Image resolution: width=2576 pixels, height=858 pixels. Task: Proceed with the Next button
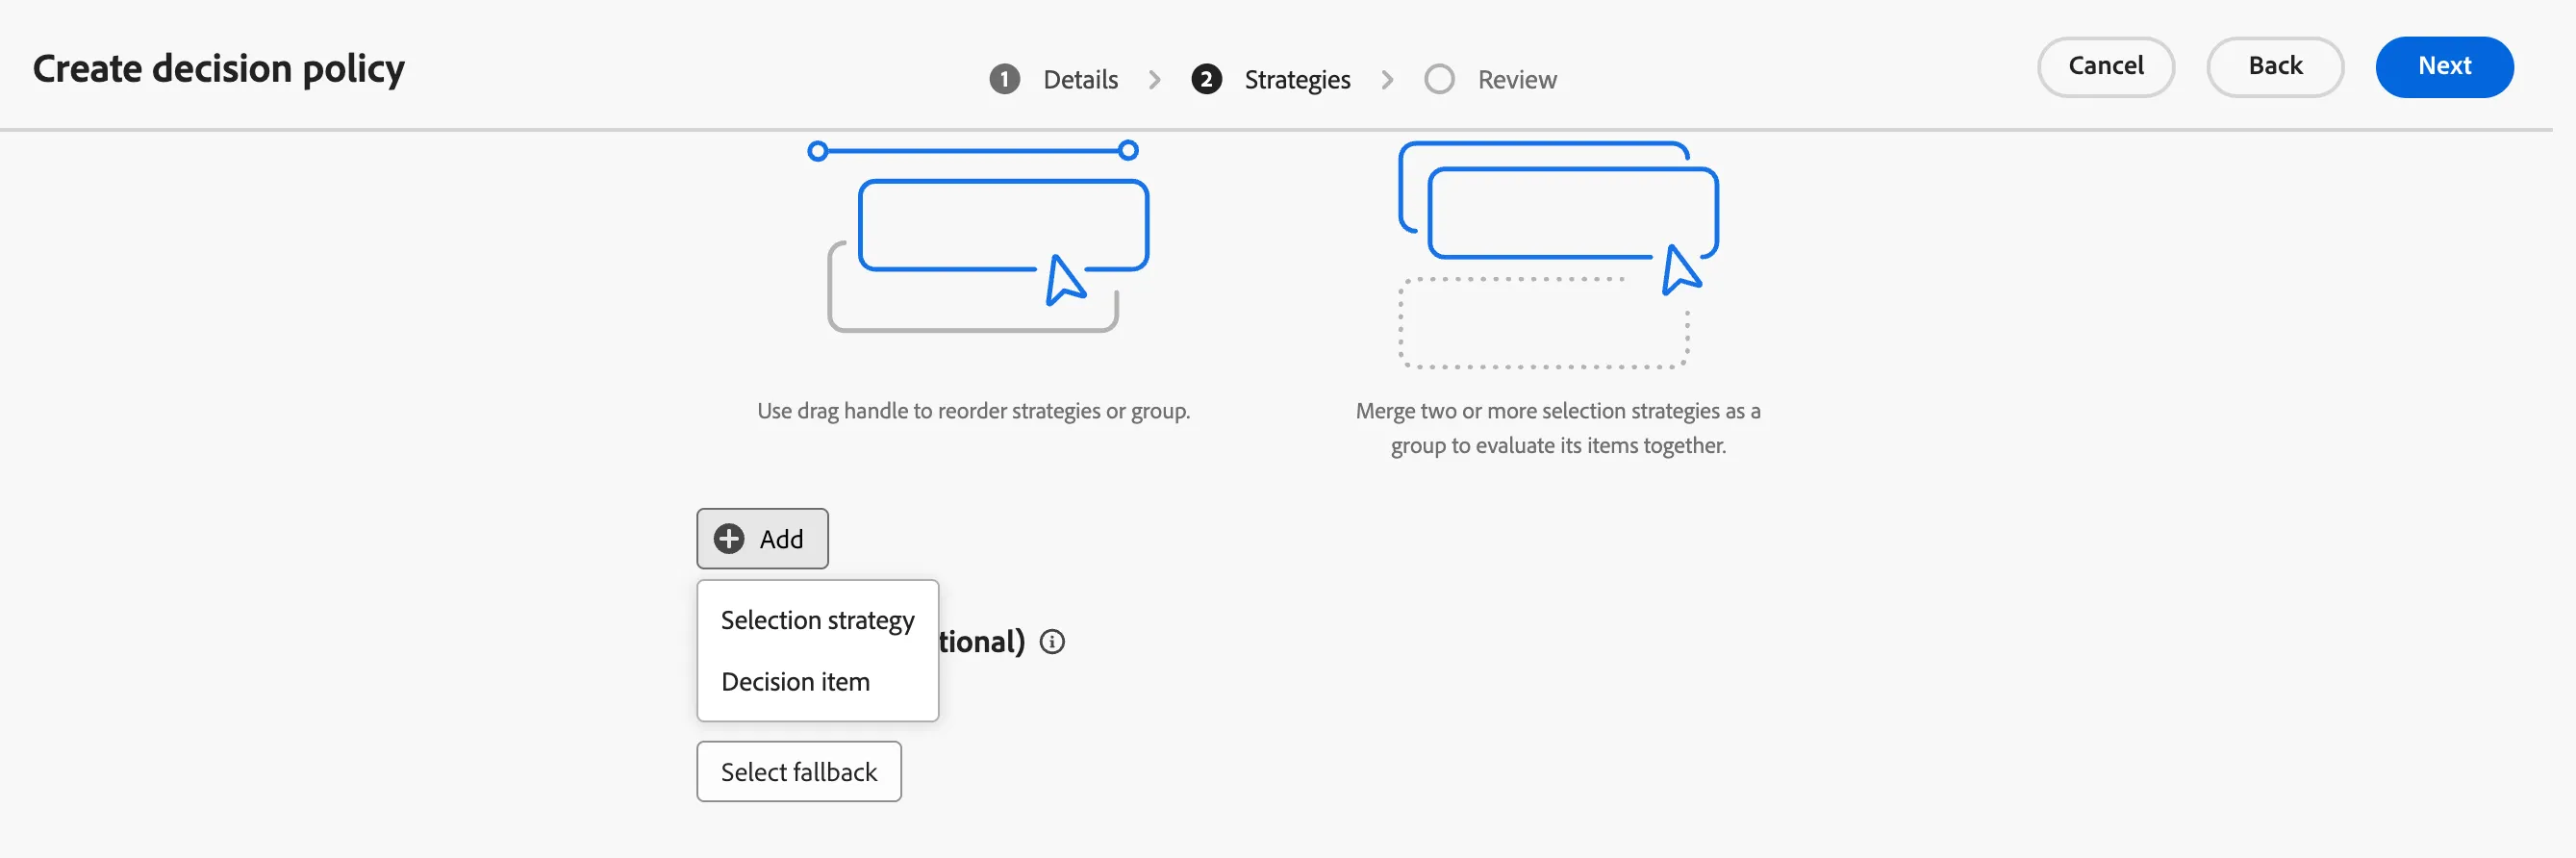point(2444,67)
